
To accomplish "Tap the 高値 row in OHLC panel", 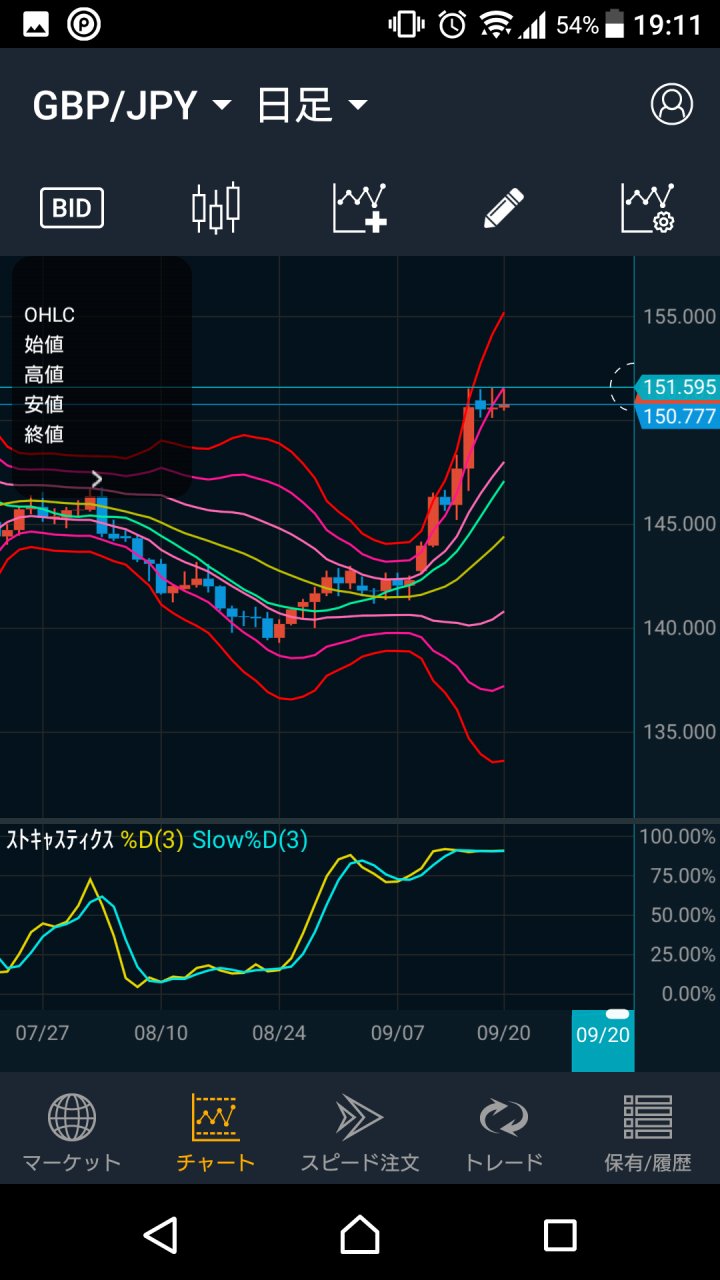I will (x=44, y=375).
